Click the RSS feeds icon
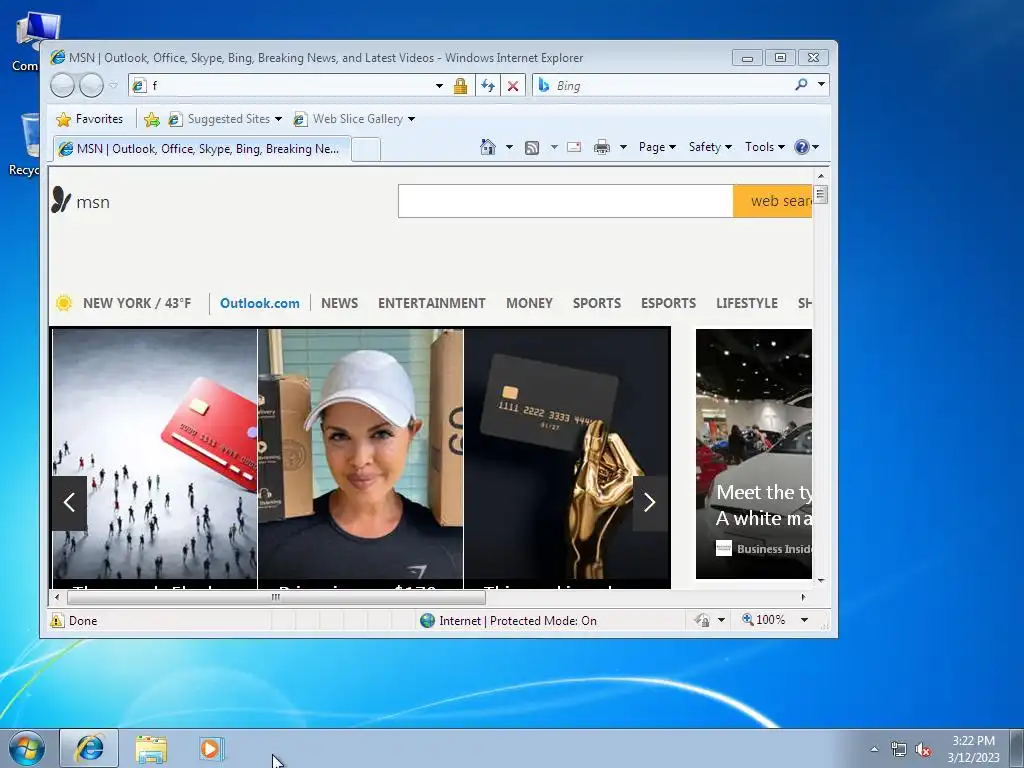This screenshot has height=768, width=1024. pyautogui.click(x=532, y=148)
